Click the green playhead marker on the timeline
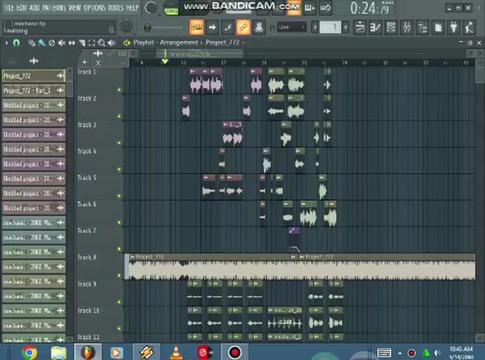 [x=165, y=62]
